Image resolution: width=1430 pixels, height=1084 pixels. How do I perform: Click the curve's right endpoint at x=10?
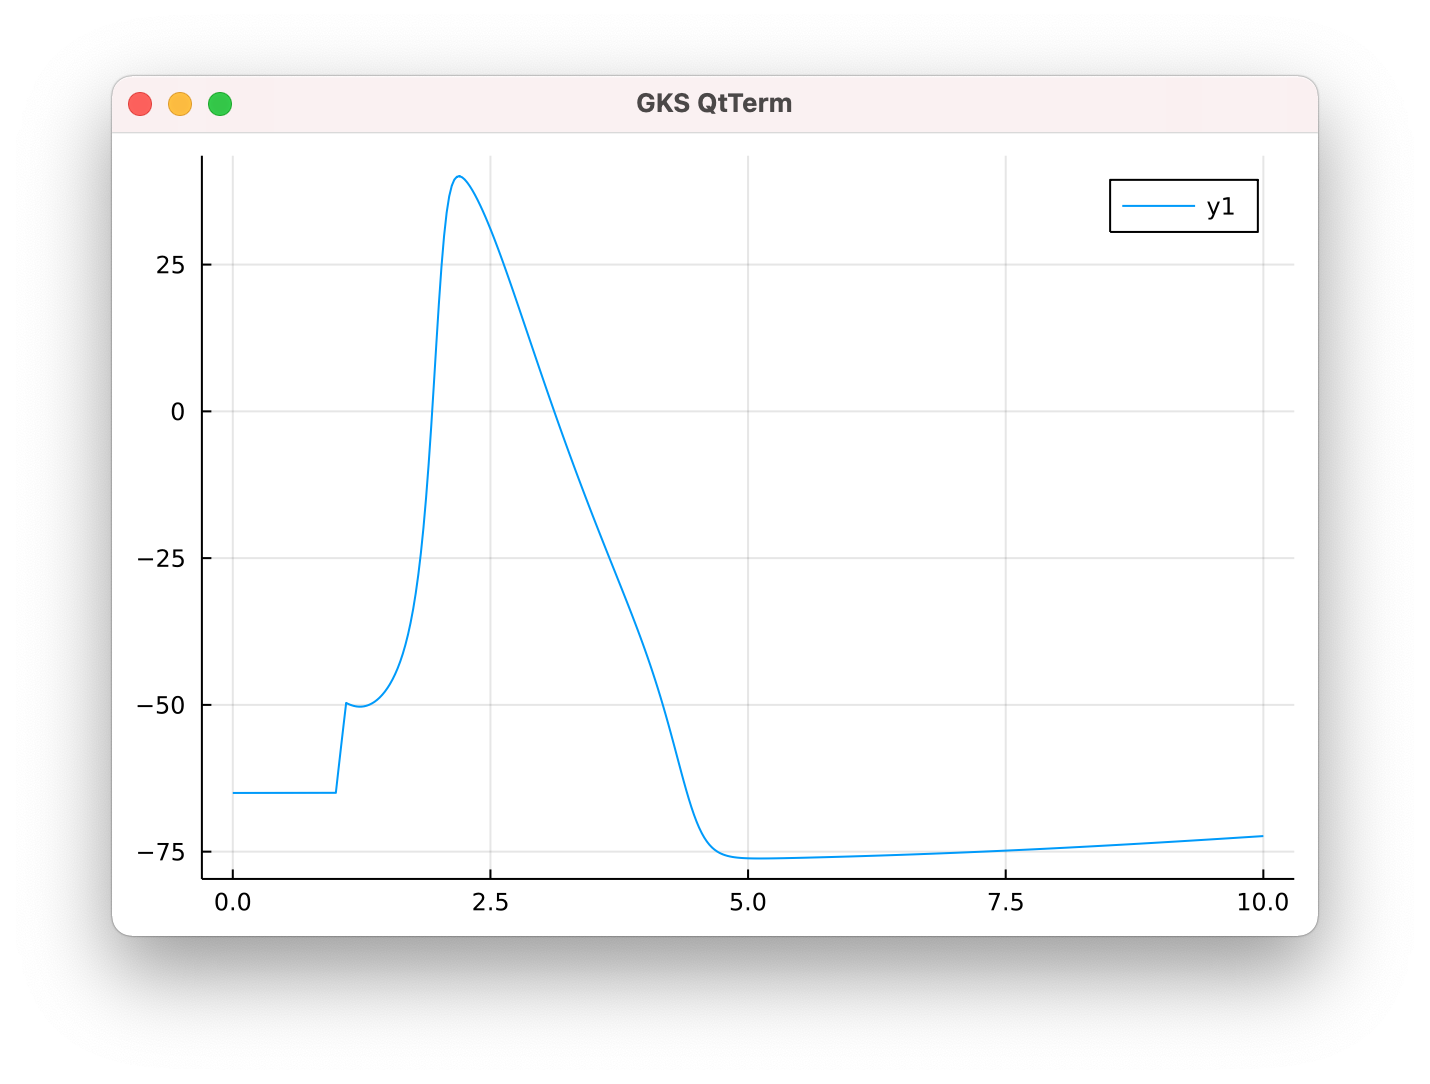tap(1262, 836)
